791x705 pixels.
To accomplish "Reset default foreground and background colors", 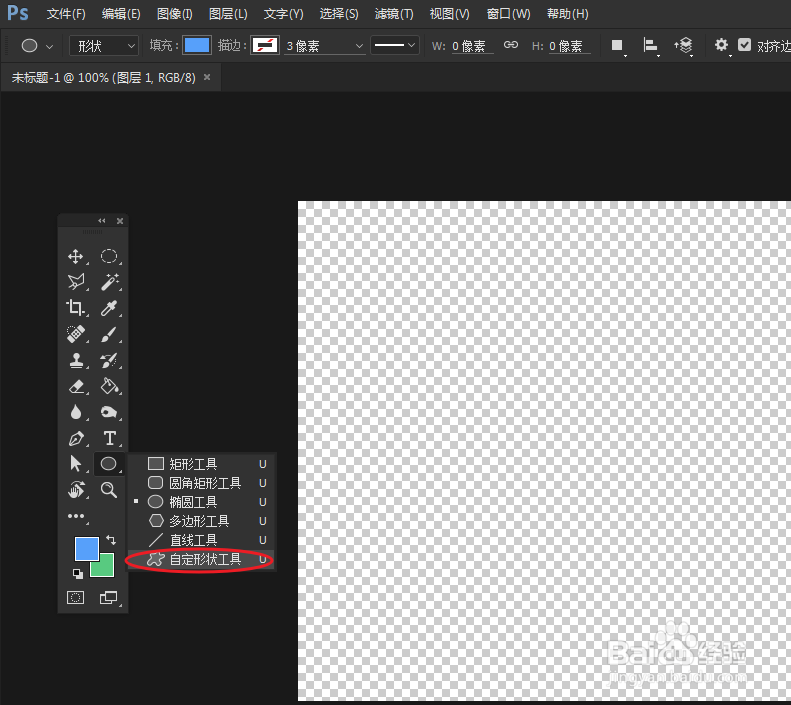I will 78,573.
